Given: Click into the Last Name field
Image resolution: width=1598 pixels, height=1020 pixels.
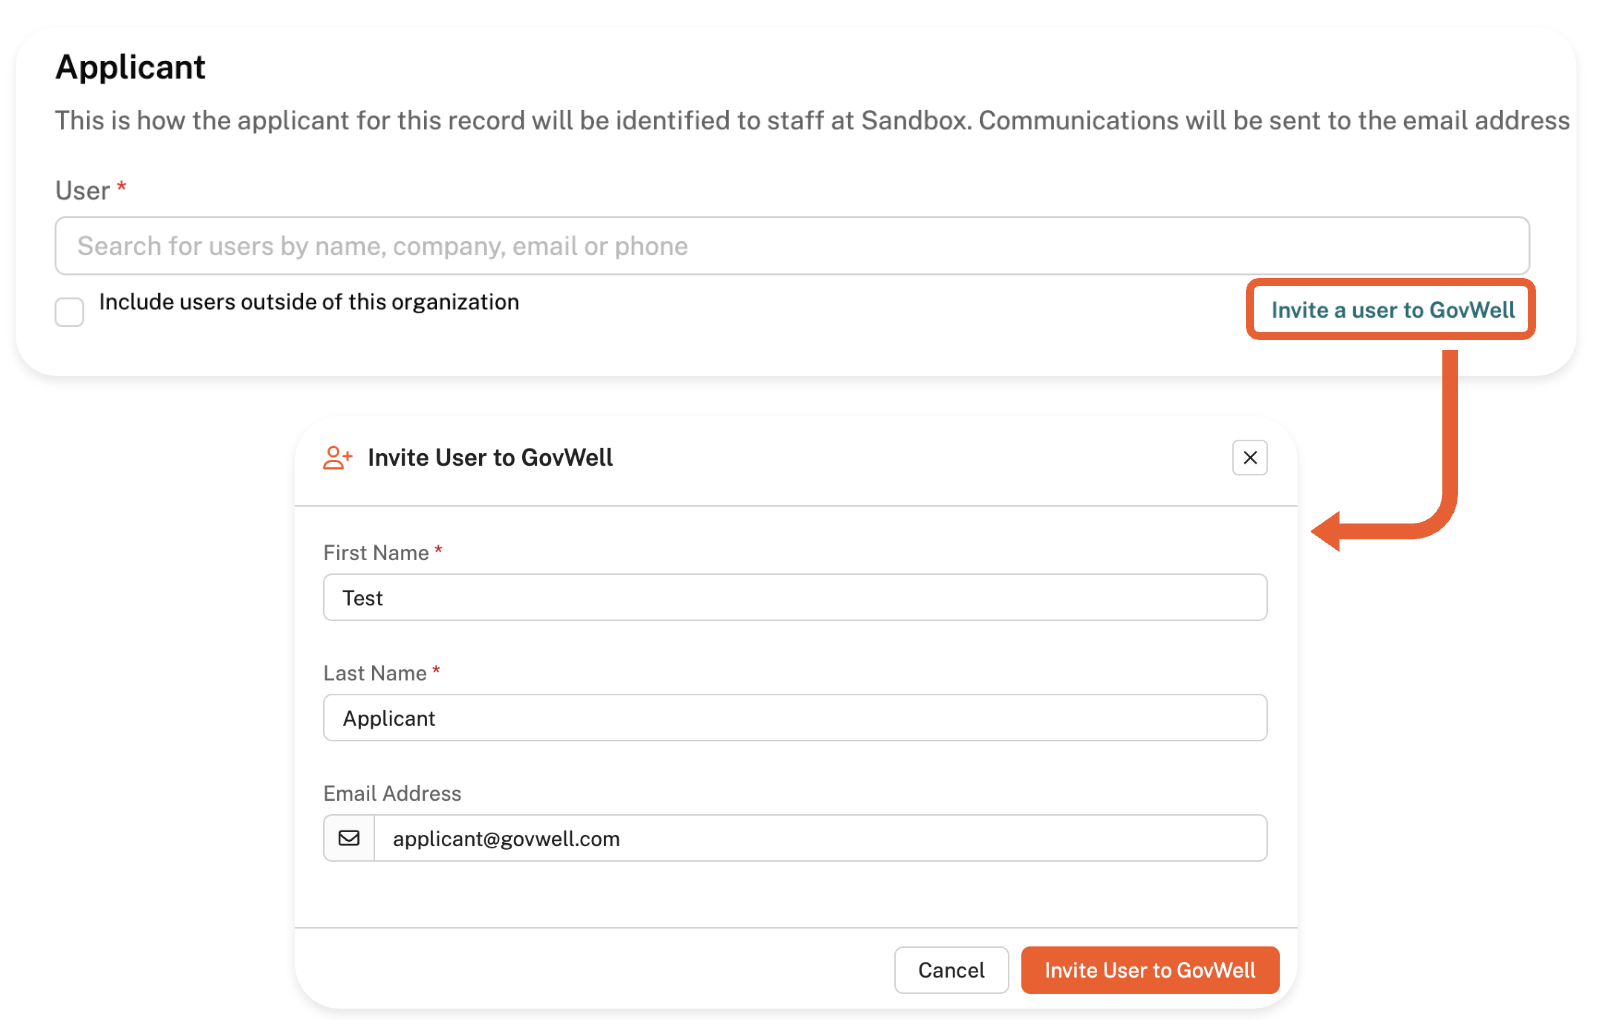Looking at the screenshot, I should [x=795, y=718].
